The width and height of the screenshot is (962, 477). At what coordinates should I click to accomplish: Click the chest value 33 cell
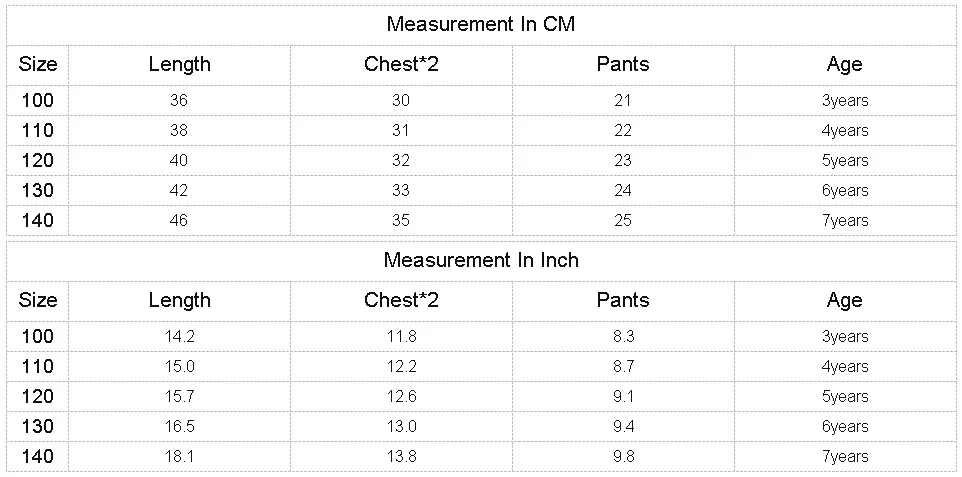(x=401, y=190)
